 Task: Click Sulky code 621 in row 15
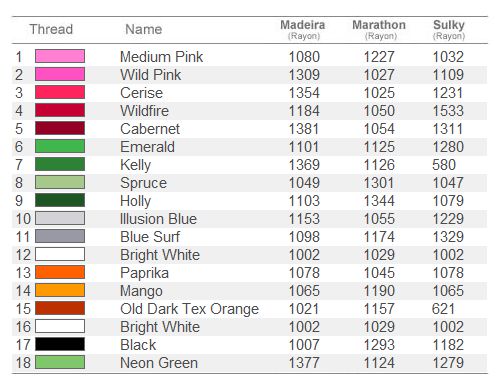443,309
